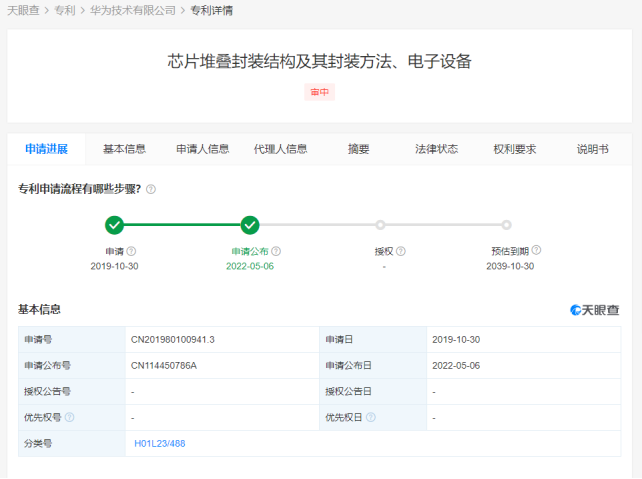642x479 pixels.
Task: Open 华为技术有限公司 breadcrumb link
Action: 133,10
